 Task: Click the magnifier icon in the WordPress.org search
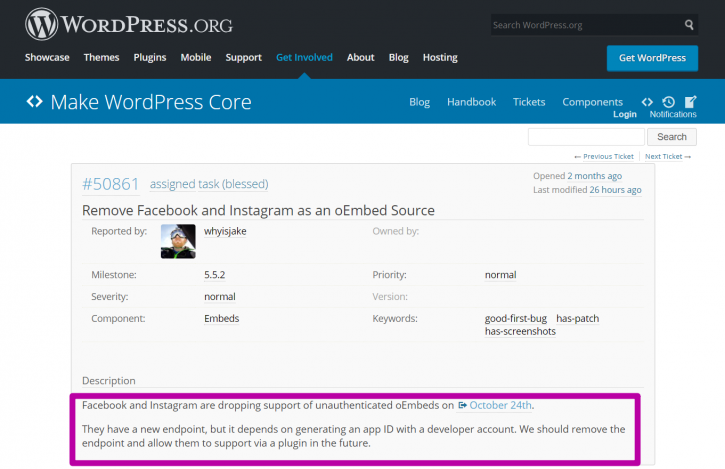tap(689, 25)
